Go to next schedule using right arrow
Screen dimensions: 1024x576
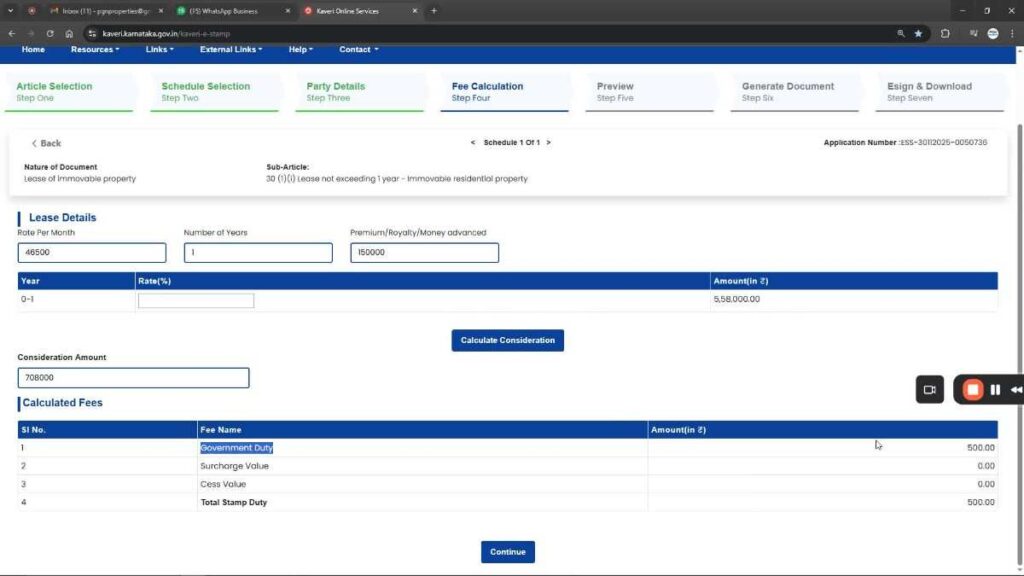549,143
